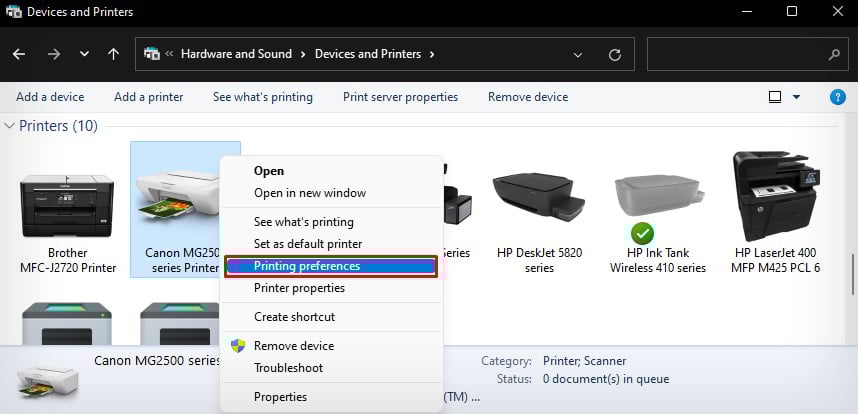The image size is (858, 414).
Task: Click '0 document(s) in queue' status
Action: pyautogui.click(x=606, y=379)
